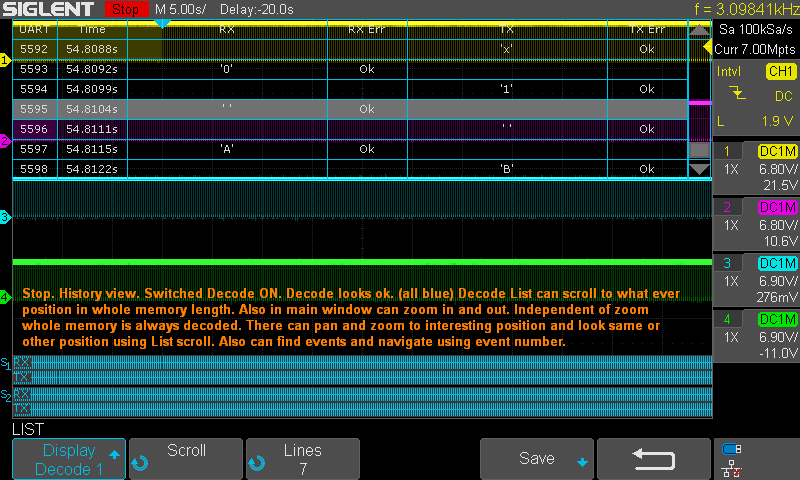The image size is (800, 480).
Task: Open the Display Decode 1 selector
Action: 69,459
